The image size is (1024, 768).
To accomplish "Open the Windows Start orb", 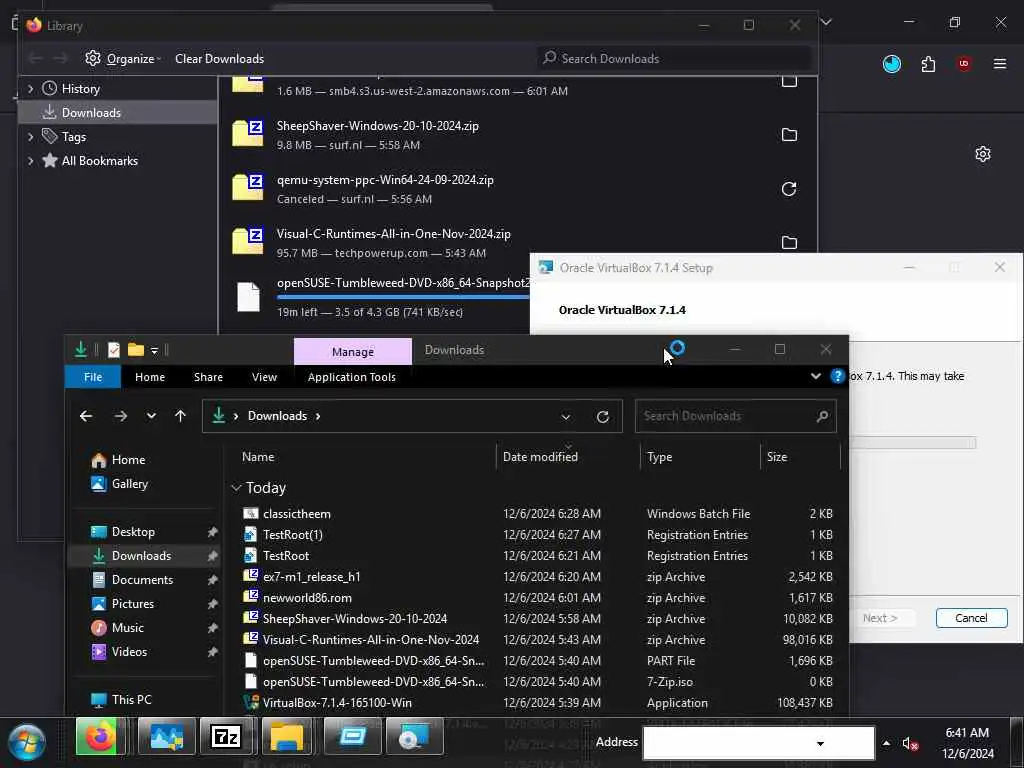I will 27,741.
